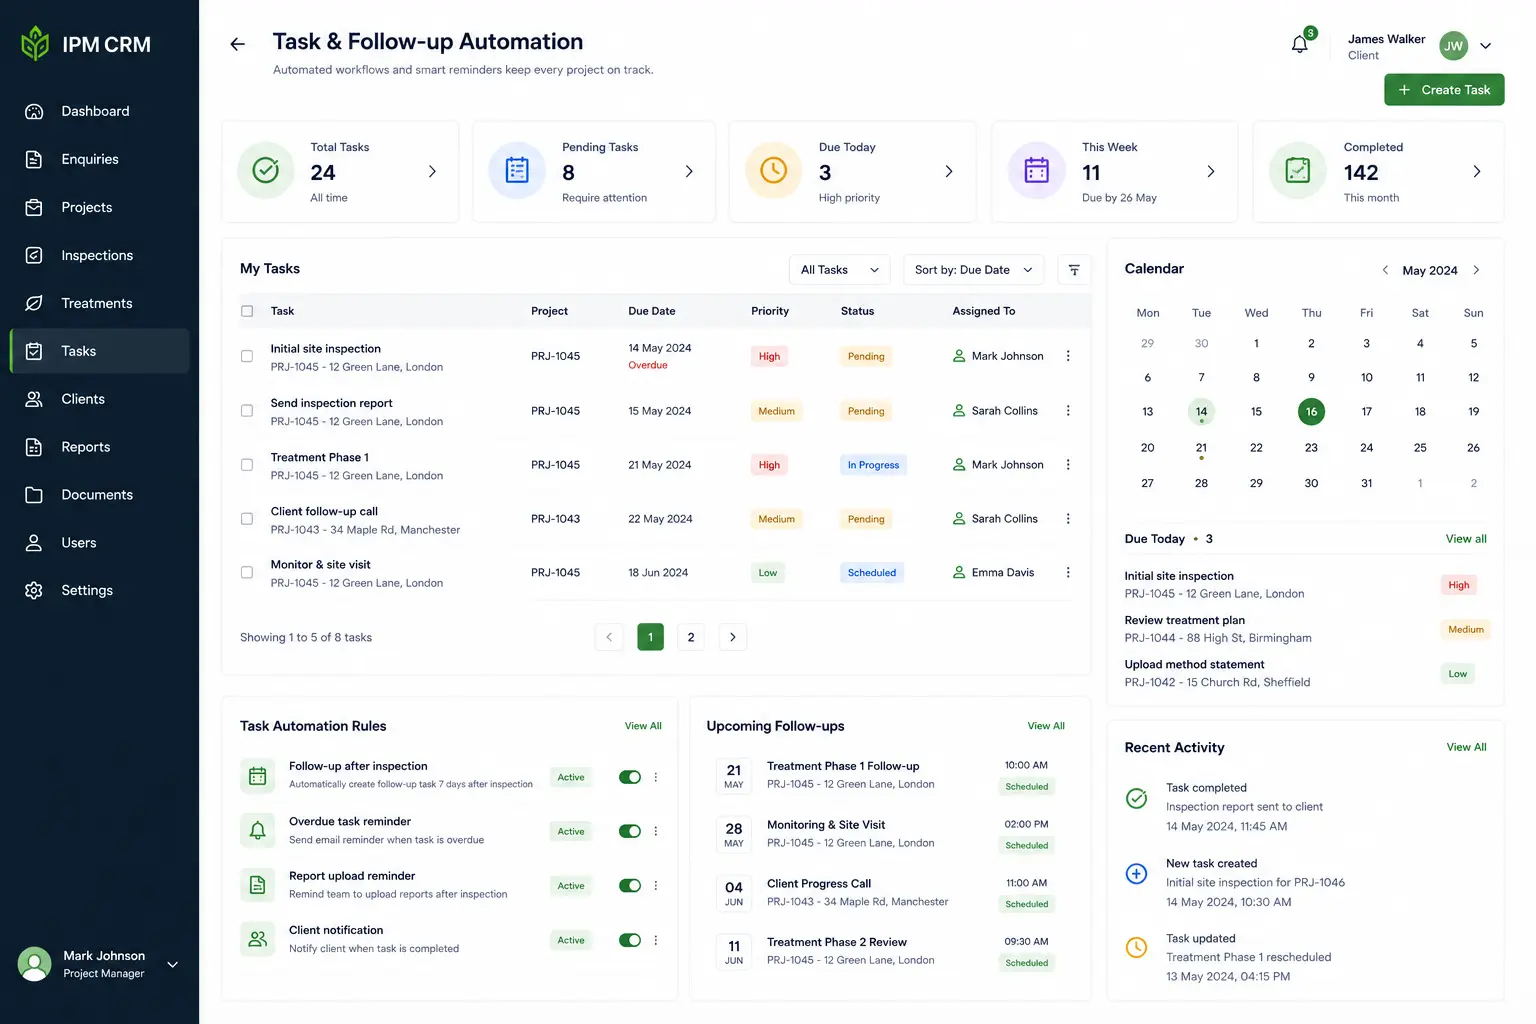Image resolution: width=1536 pixels, height=1024 pixels.
Task: Open options for Overdue task reminder rule
Action: [x=656, y=831]
